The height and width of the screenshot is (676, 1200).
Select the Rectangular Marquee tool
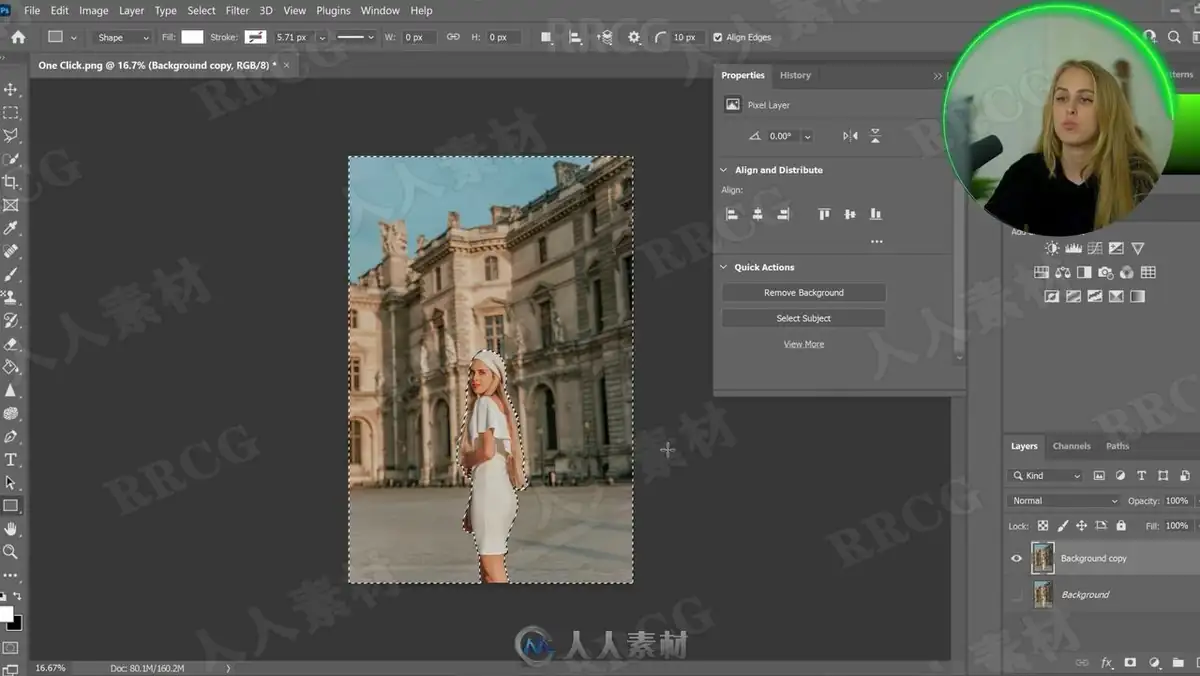[11, 113]
